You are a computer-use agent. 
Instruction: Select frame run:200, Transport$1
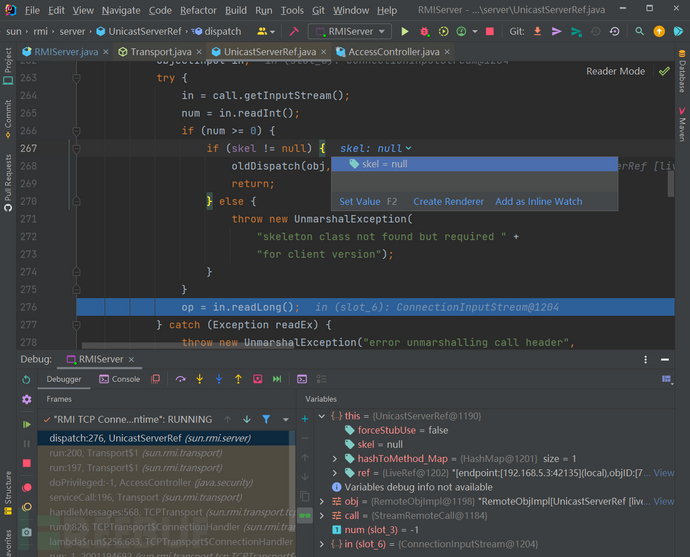tap(163, 453)
